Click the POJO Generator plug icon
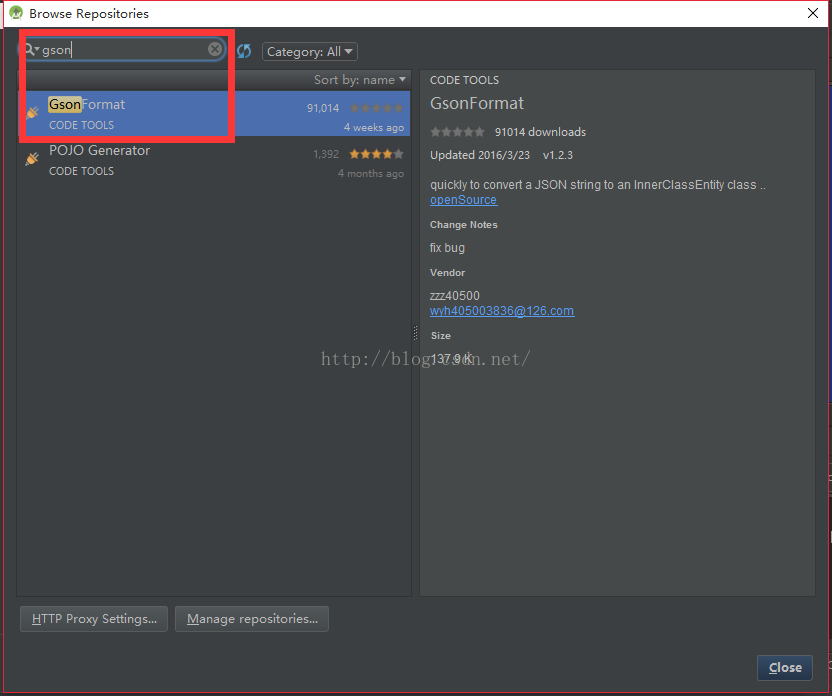The width and height of the screenshot is (832, 696). pos(32,159)
